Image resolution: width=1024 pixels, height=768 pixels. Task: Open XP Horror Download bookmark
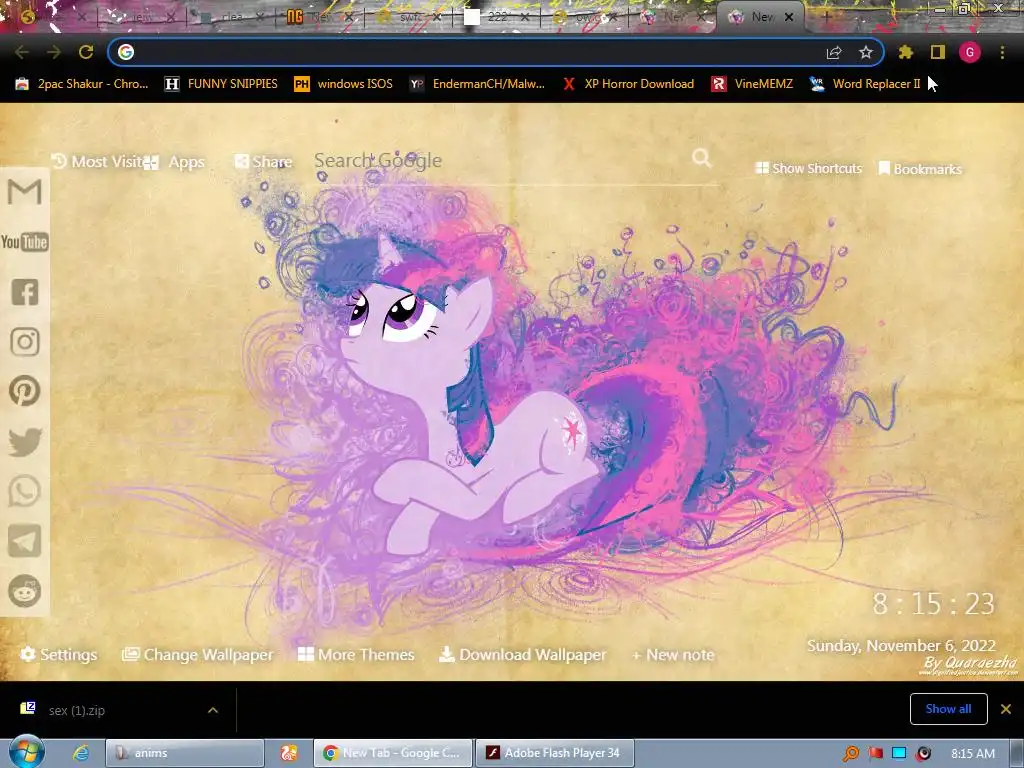pyautogui.click(x=628, y=84)
